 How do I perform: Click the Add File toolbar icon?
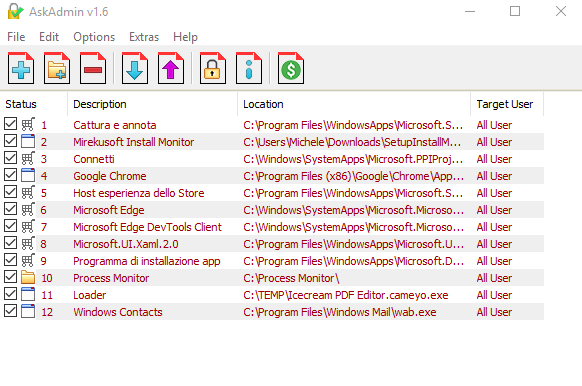pos(21,68)
